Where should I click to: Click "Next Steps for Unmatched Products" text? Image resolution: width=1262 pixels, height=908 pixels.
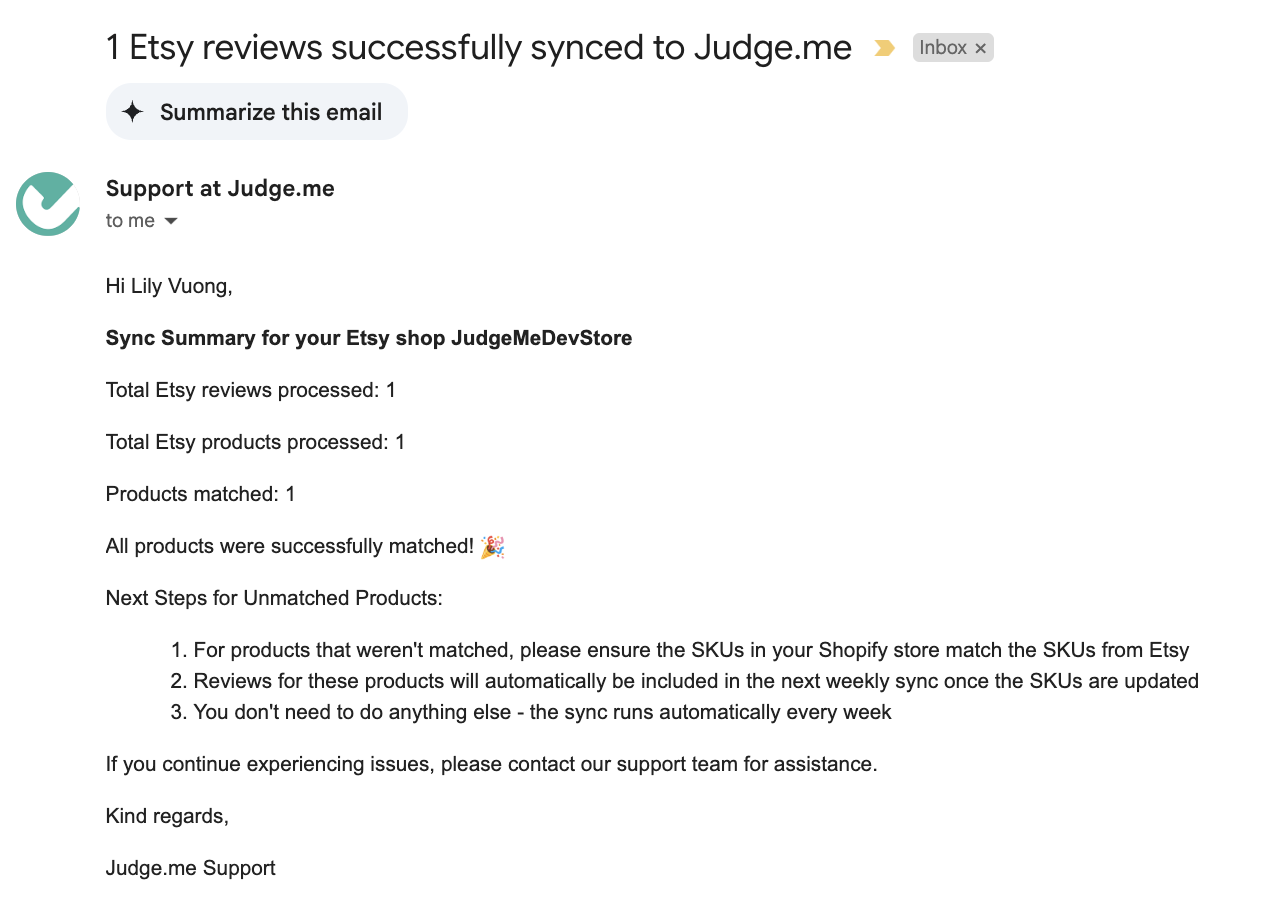click(274, 598)
